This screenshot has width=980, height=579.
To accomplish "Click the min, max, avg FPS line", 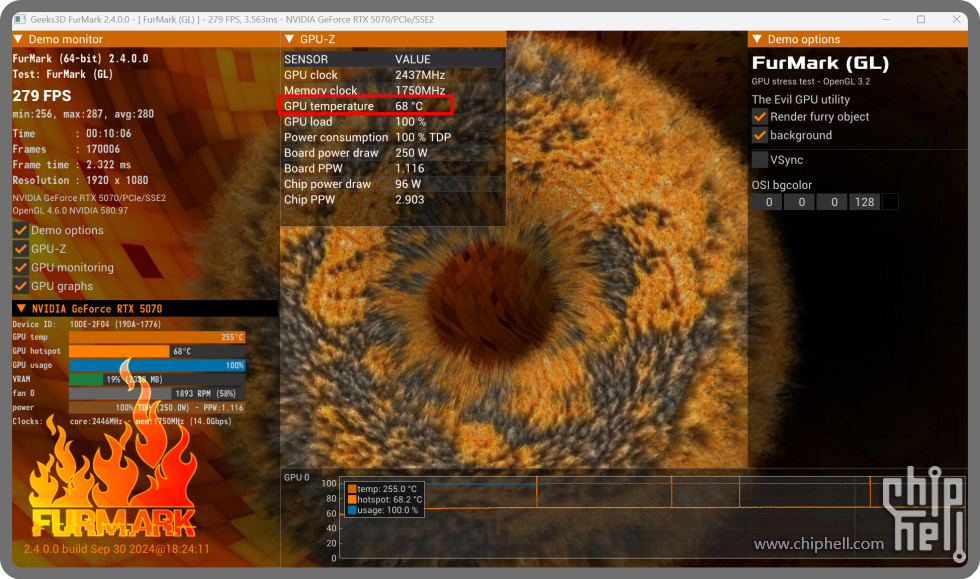I will coord(83,114).
